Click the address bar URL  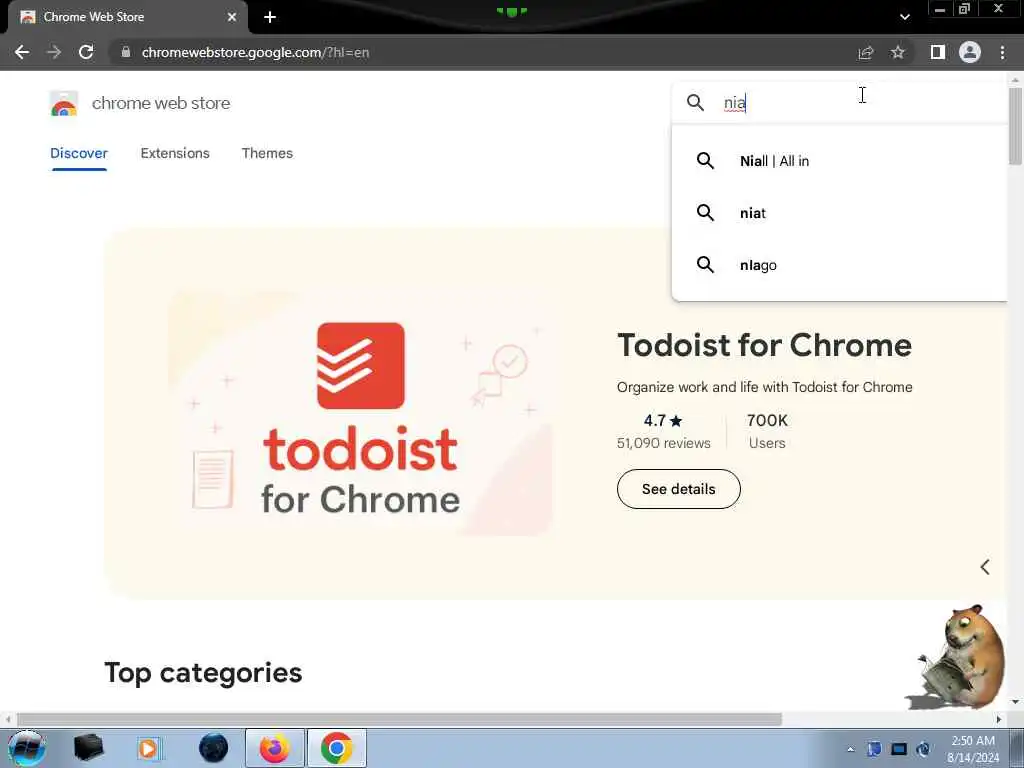coord(255,52)
